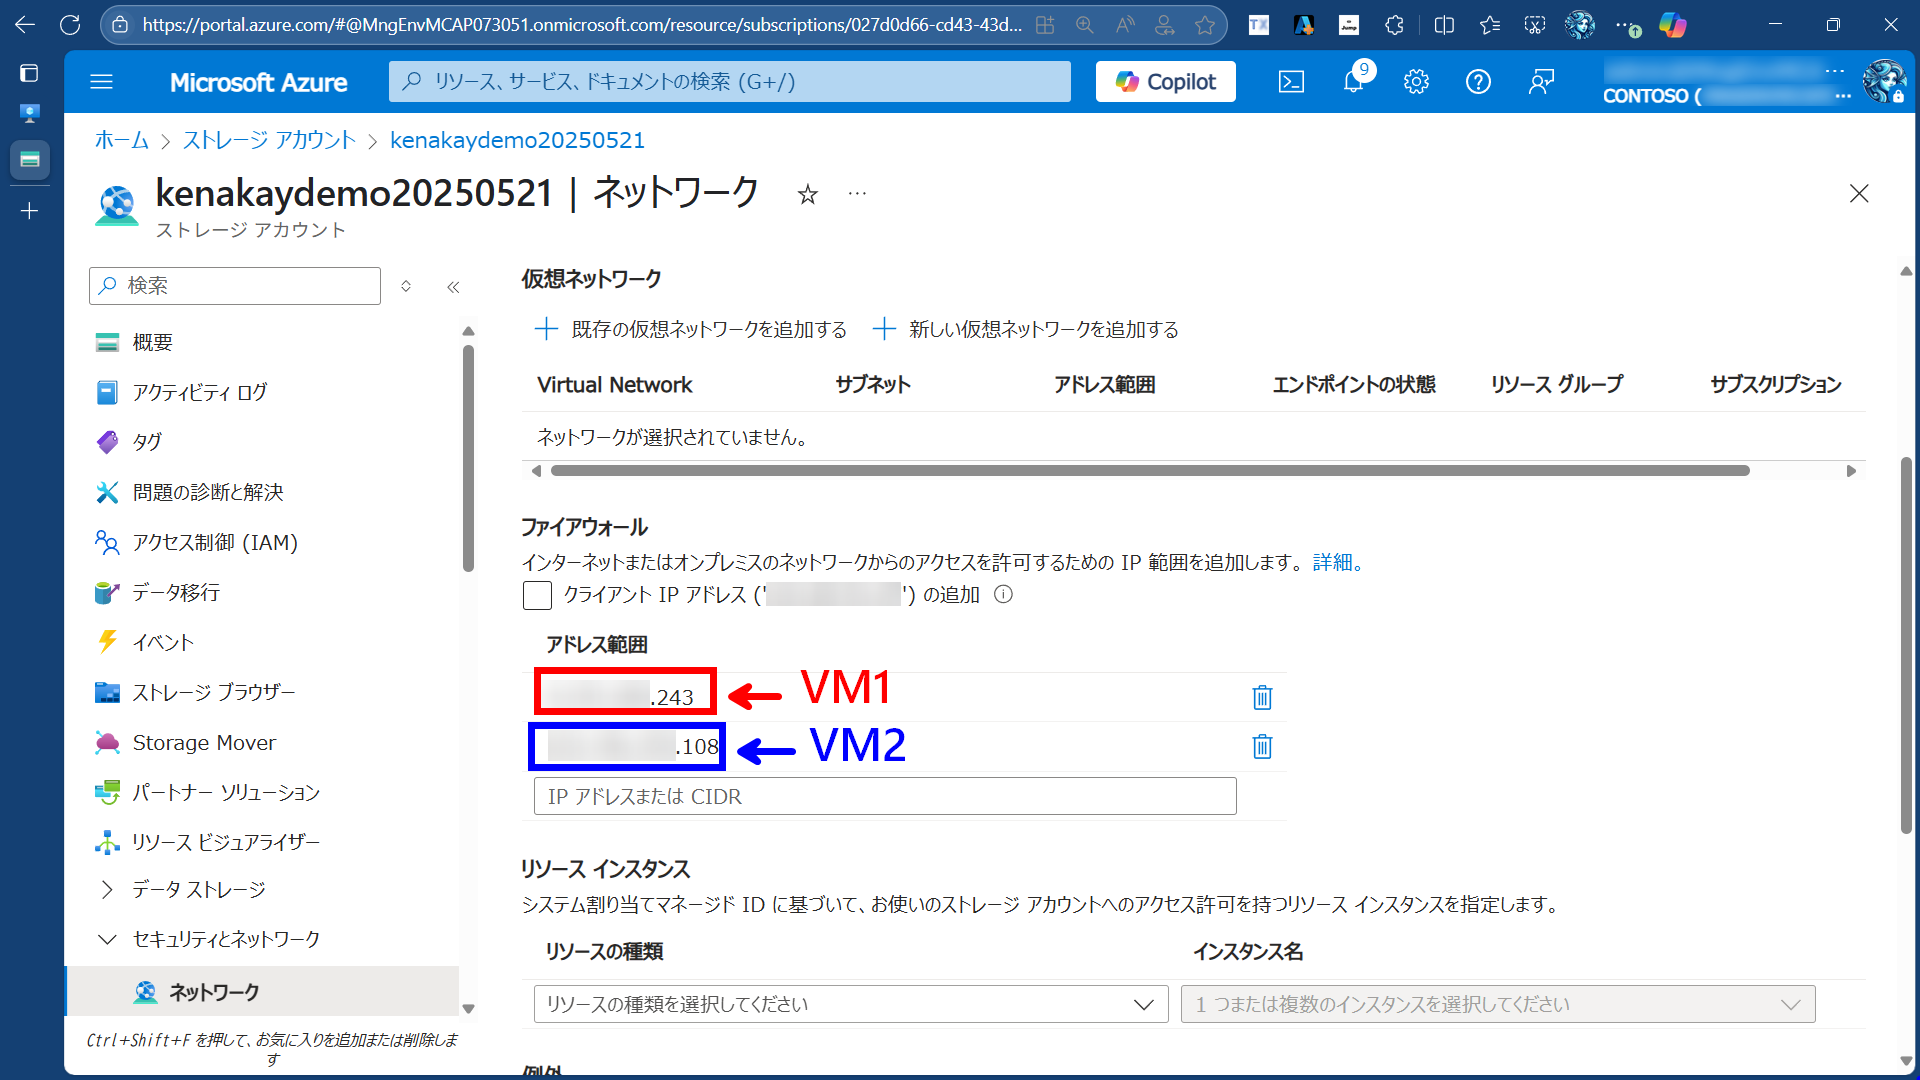Check the add client IP address box

[537, 596]
